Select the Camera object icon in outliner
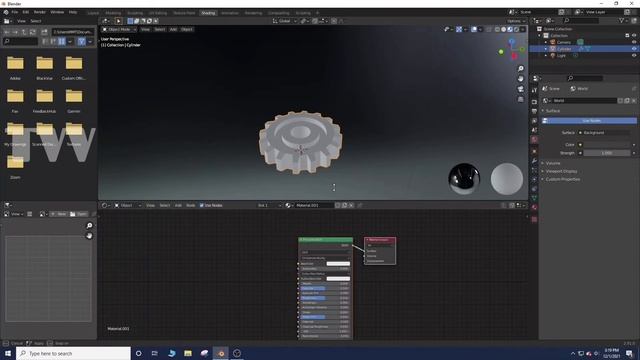 click(553, 42)
